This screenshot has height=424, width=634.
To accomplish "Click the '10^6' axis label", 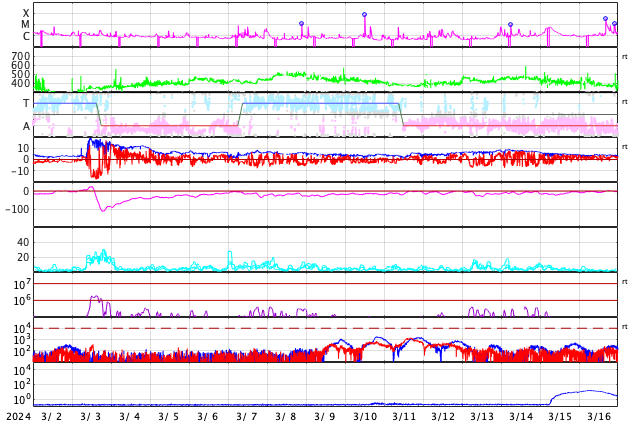I will (22, 300).
